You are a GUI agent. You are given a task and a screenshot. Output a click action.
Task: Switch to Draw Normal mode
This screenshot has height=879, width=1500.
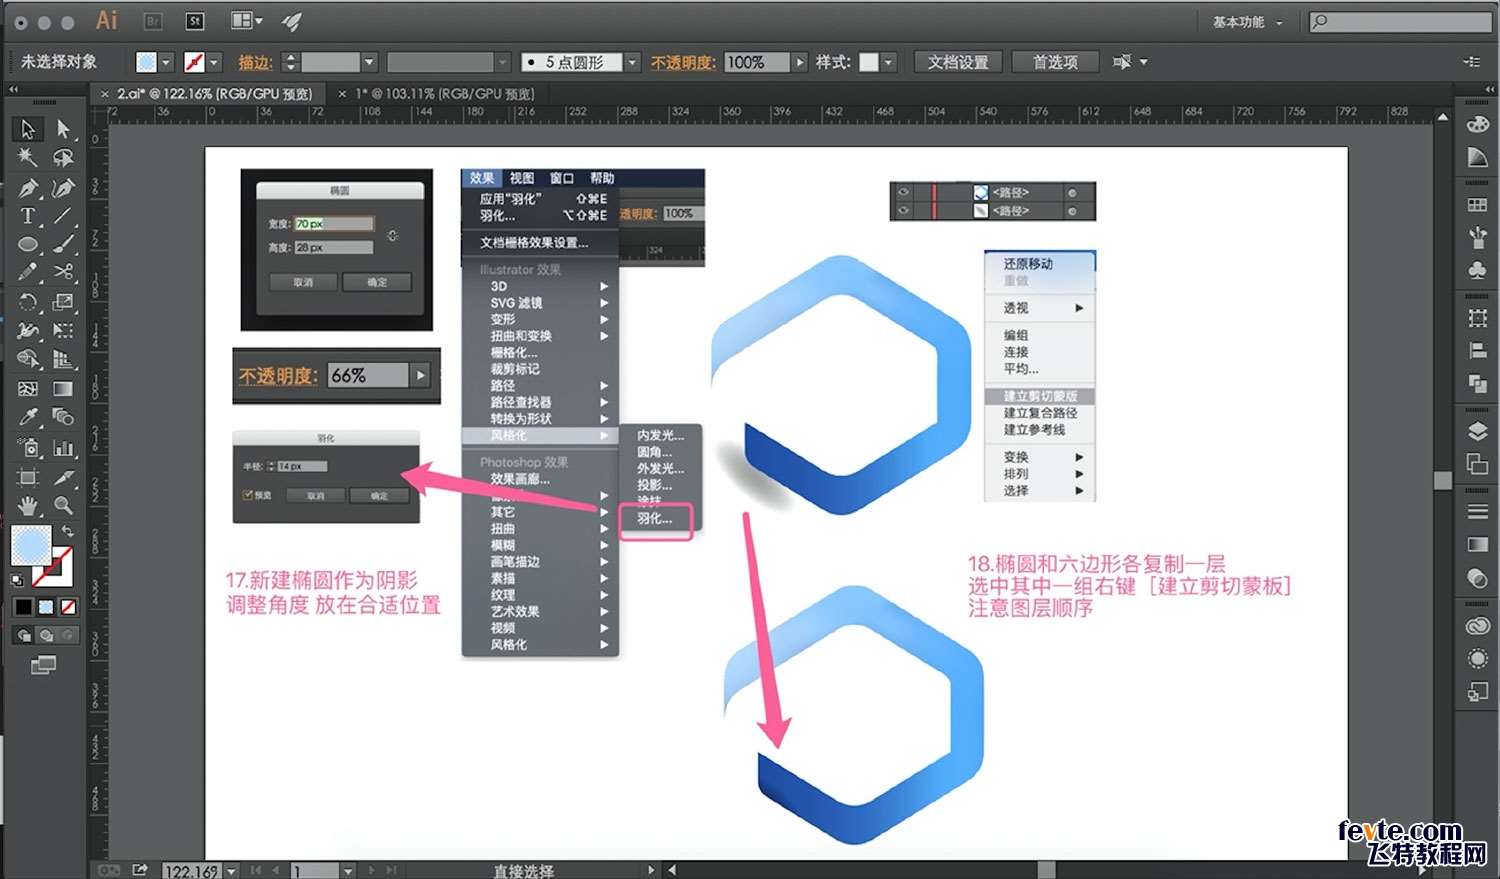tap(24, 635)
